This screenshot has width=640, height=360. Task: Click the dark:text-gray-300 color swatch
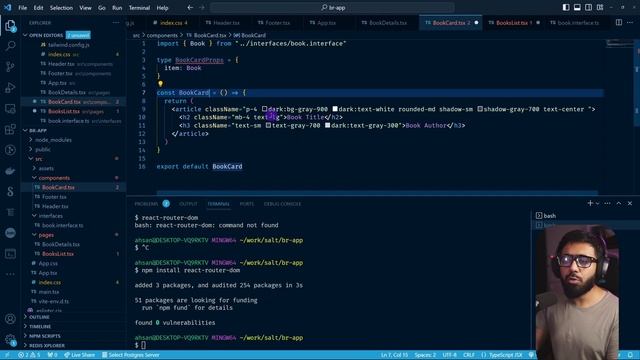(327, 125)
